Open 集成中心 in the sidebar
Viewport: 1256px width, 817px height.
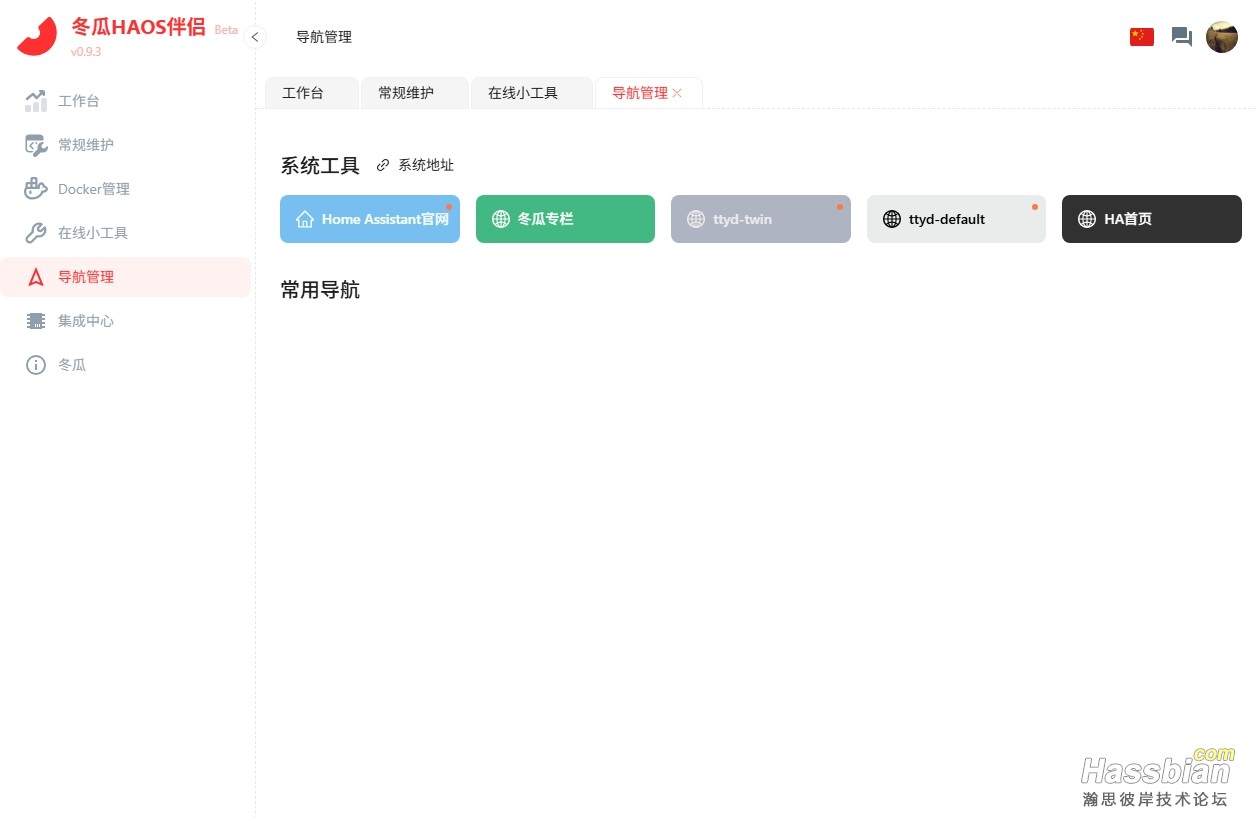126,321
